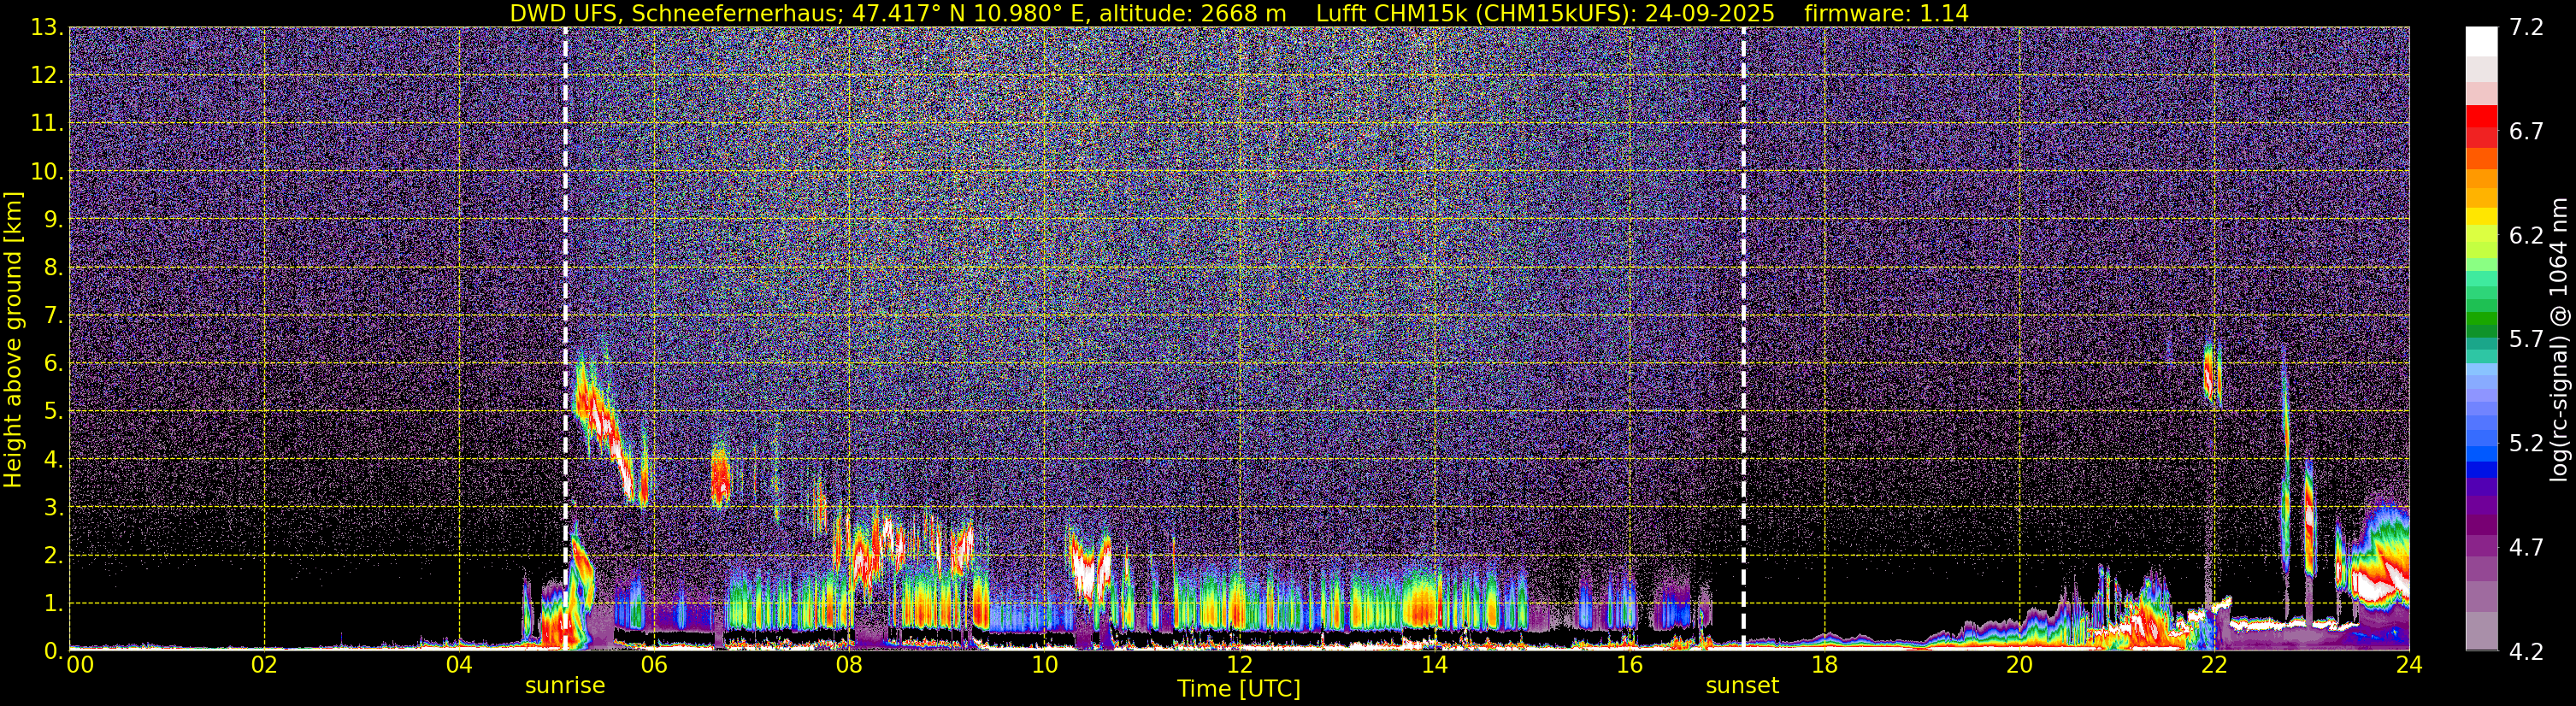Click time-axis tick label '06'
This screenshot has width=2576, height=706.
654,666
